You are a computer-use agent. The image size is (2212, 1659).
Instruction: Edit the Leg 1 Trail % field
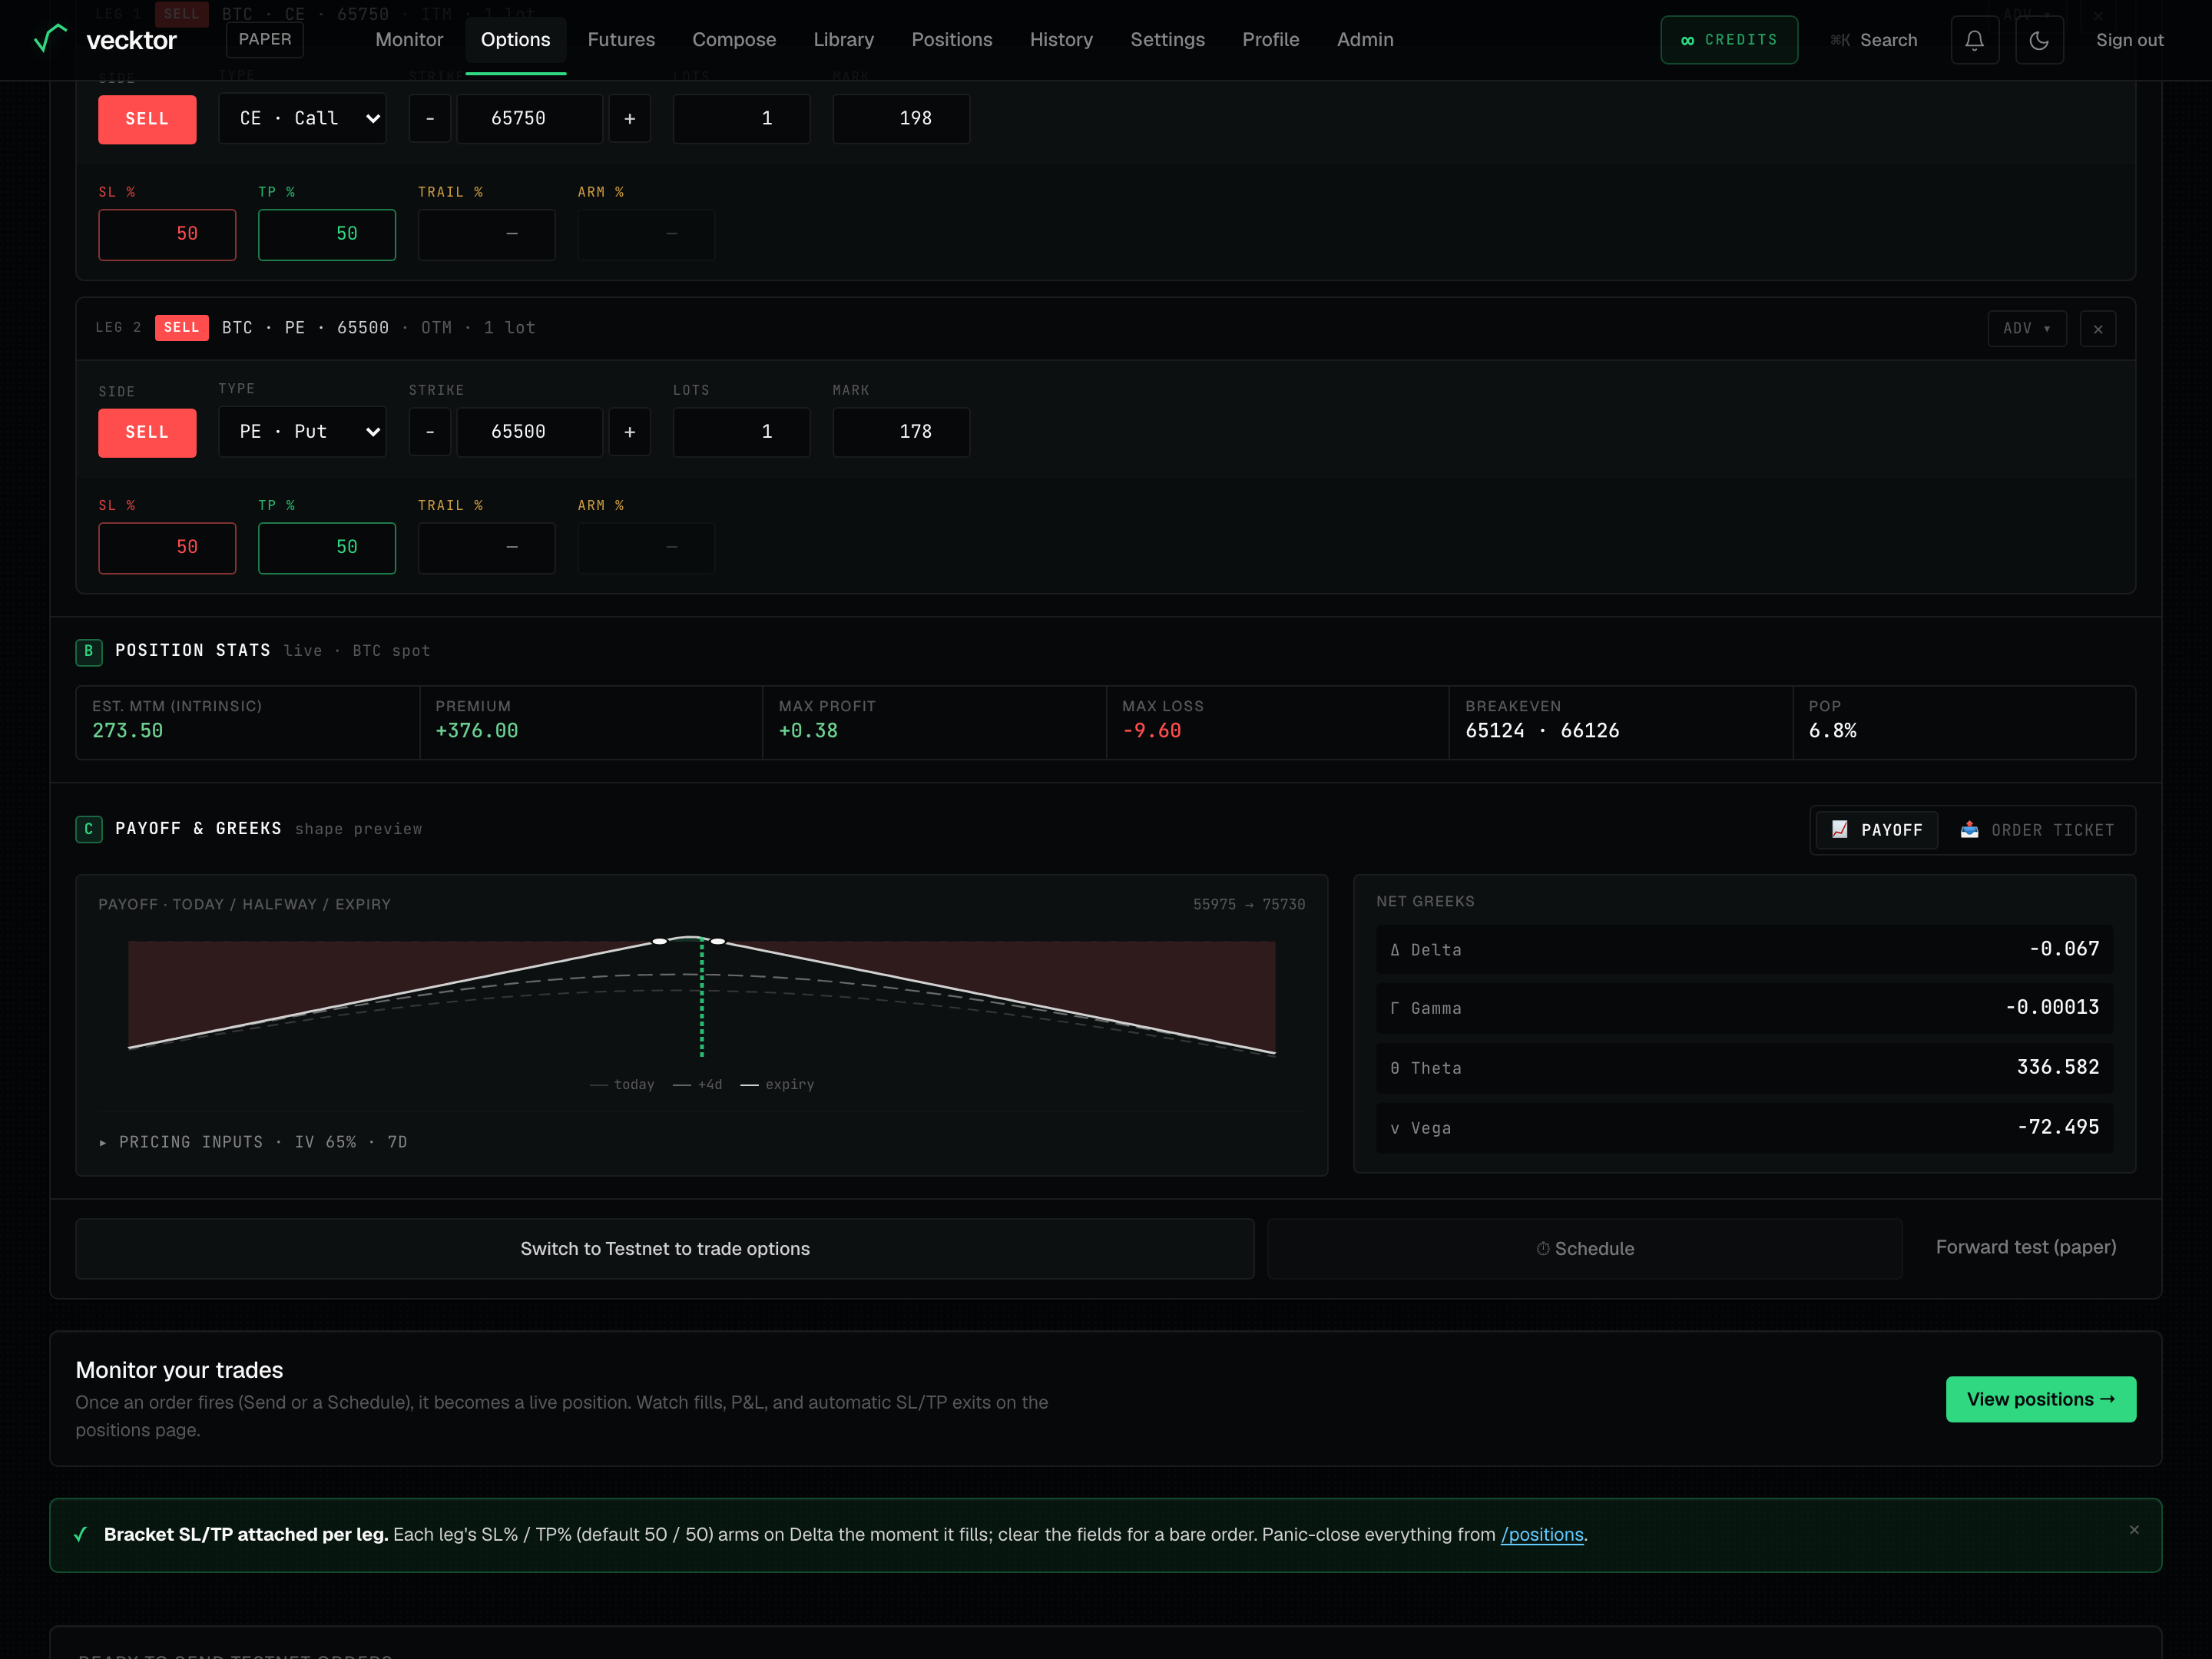[486, 235]
